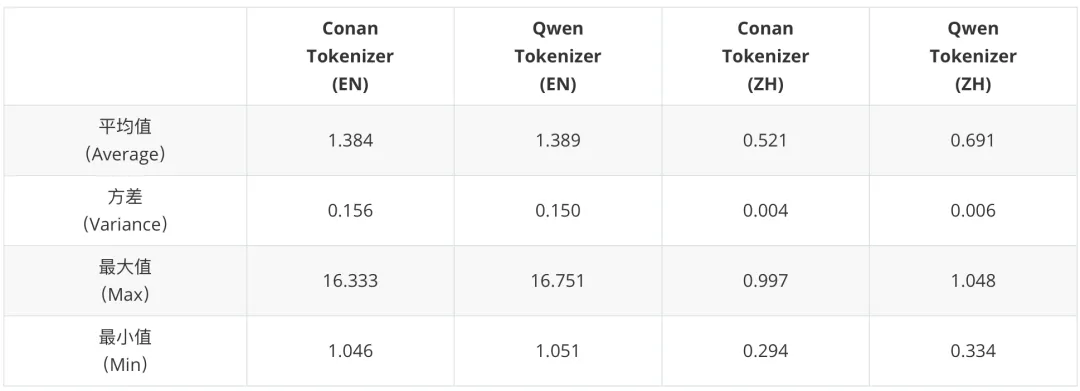Select the 平均值 (Average) row label

pos(125,140)
